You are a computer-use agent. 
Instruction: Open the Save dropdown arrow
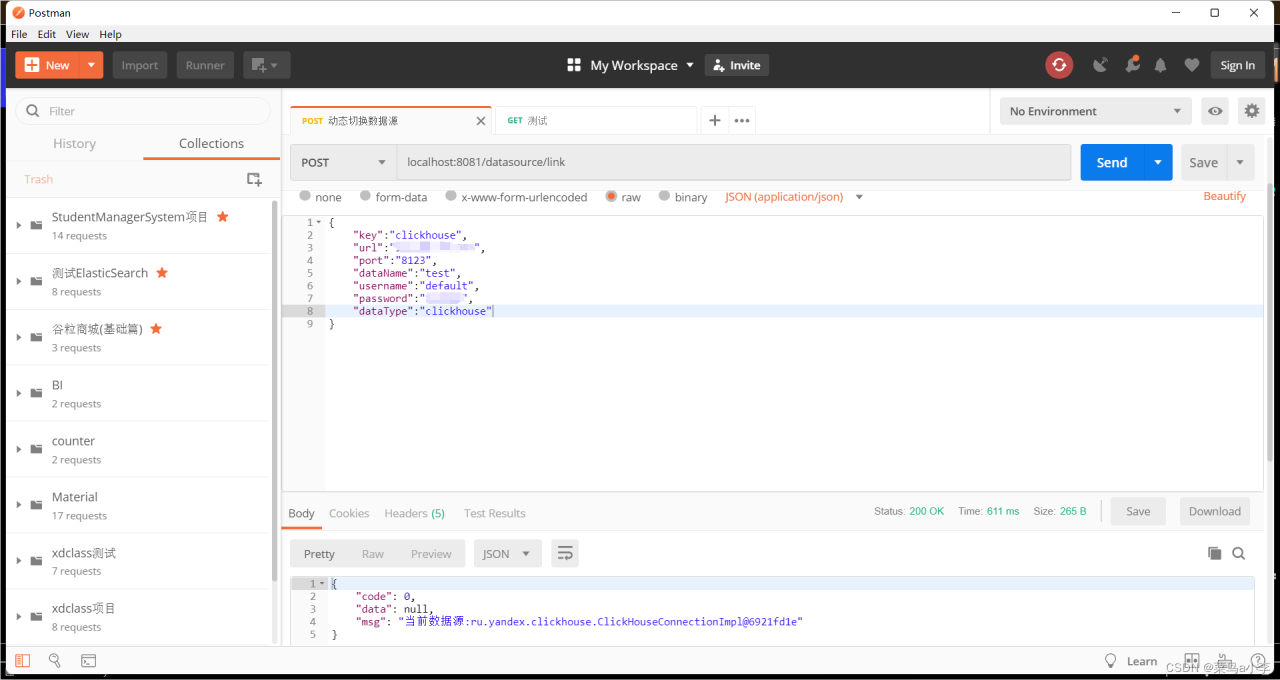click(x=1241, y=162)
